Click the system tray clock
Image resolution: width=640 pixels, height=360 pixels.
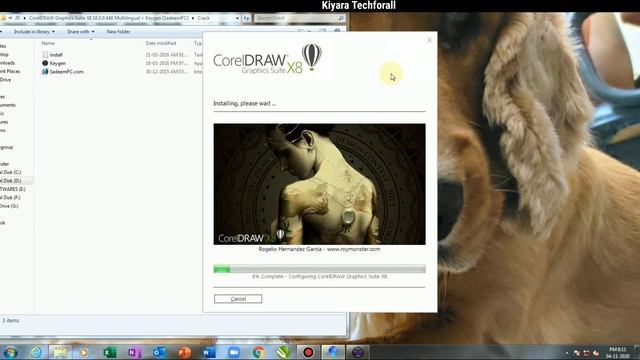click(x=617, y=353)
